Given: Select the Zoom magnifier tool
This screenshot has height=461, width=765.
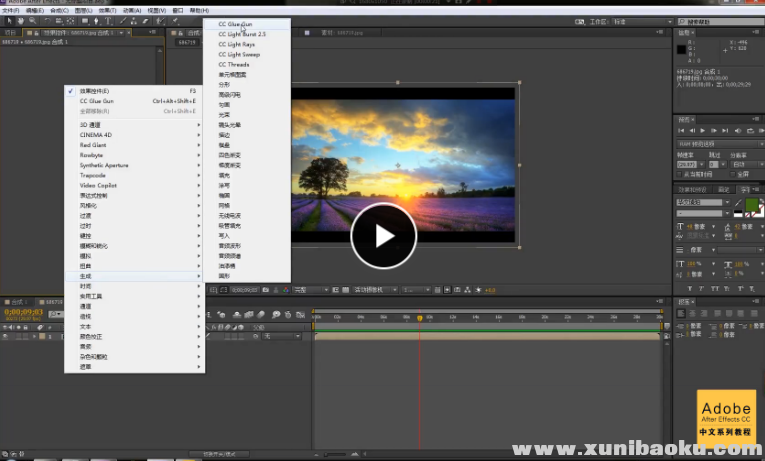Looking at the screenshot, I should (x=33, y=20).
